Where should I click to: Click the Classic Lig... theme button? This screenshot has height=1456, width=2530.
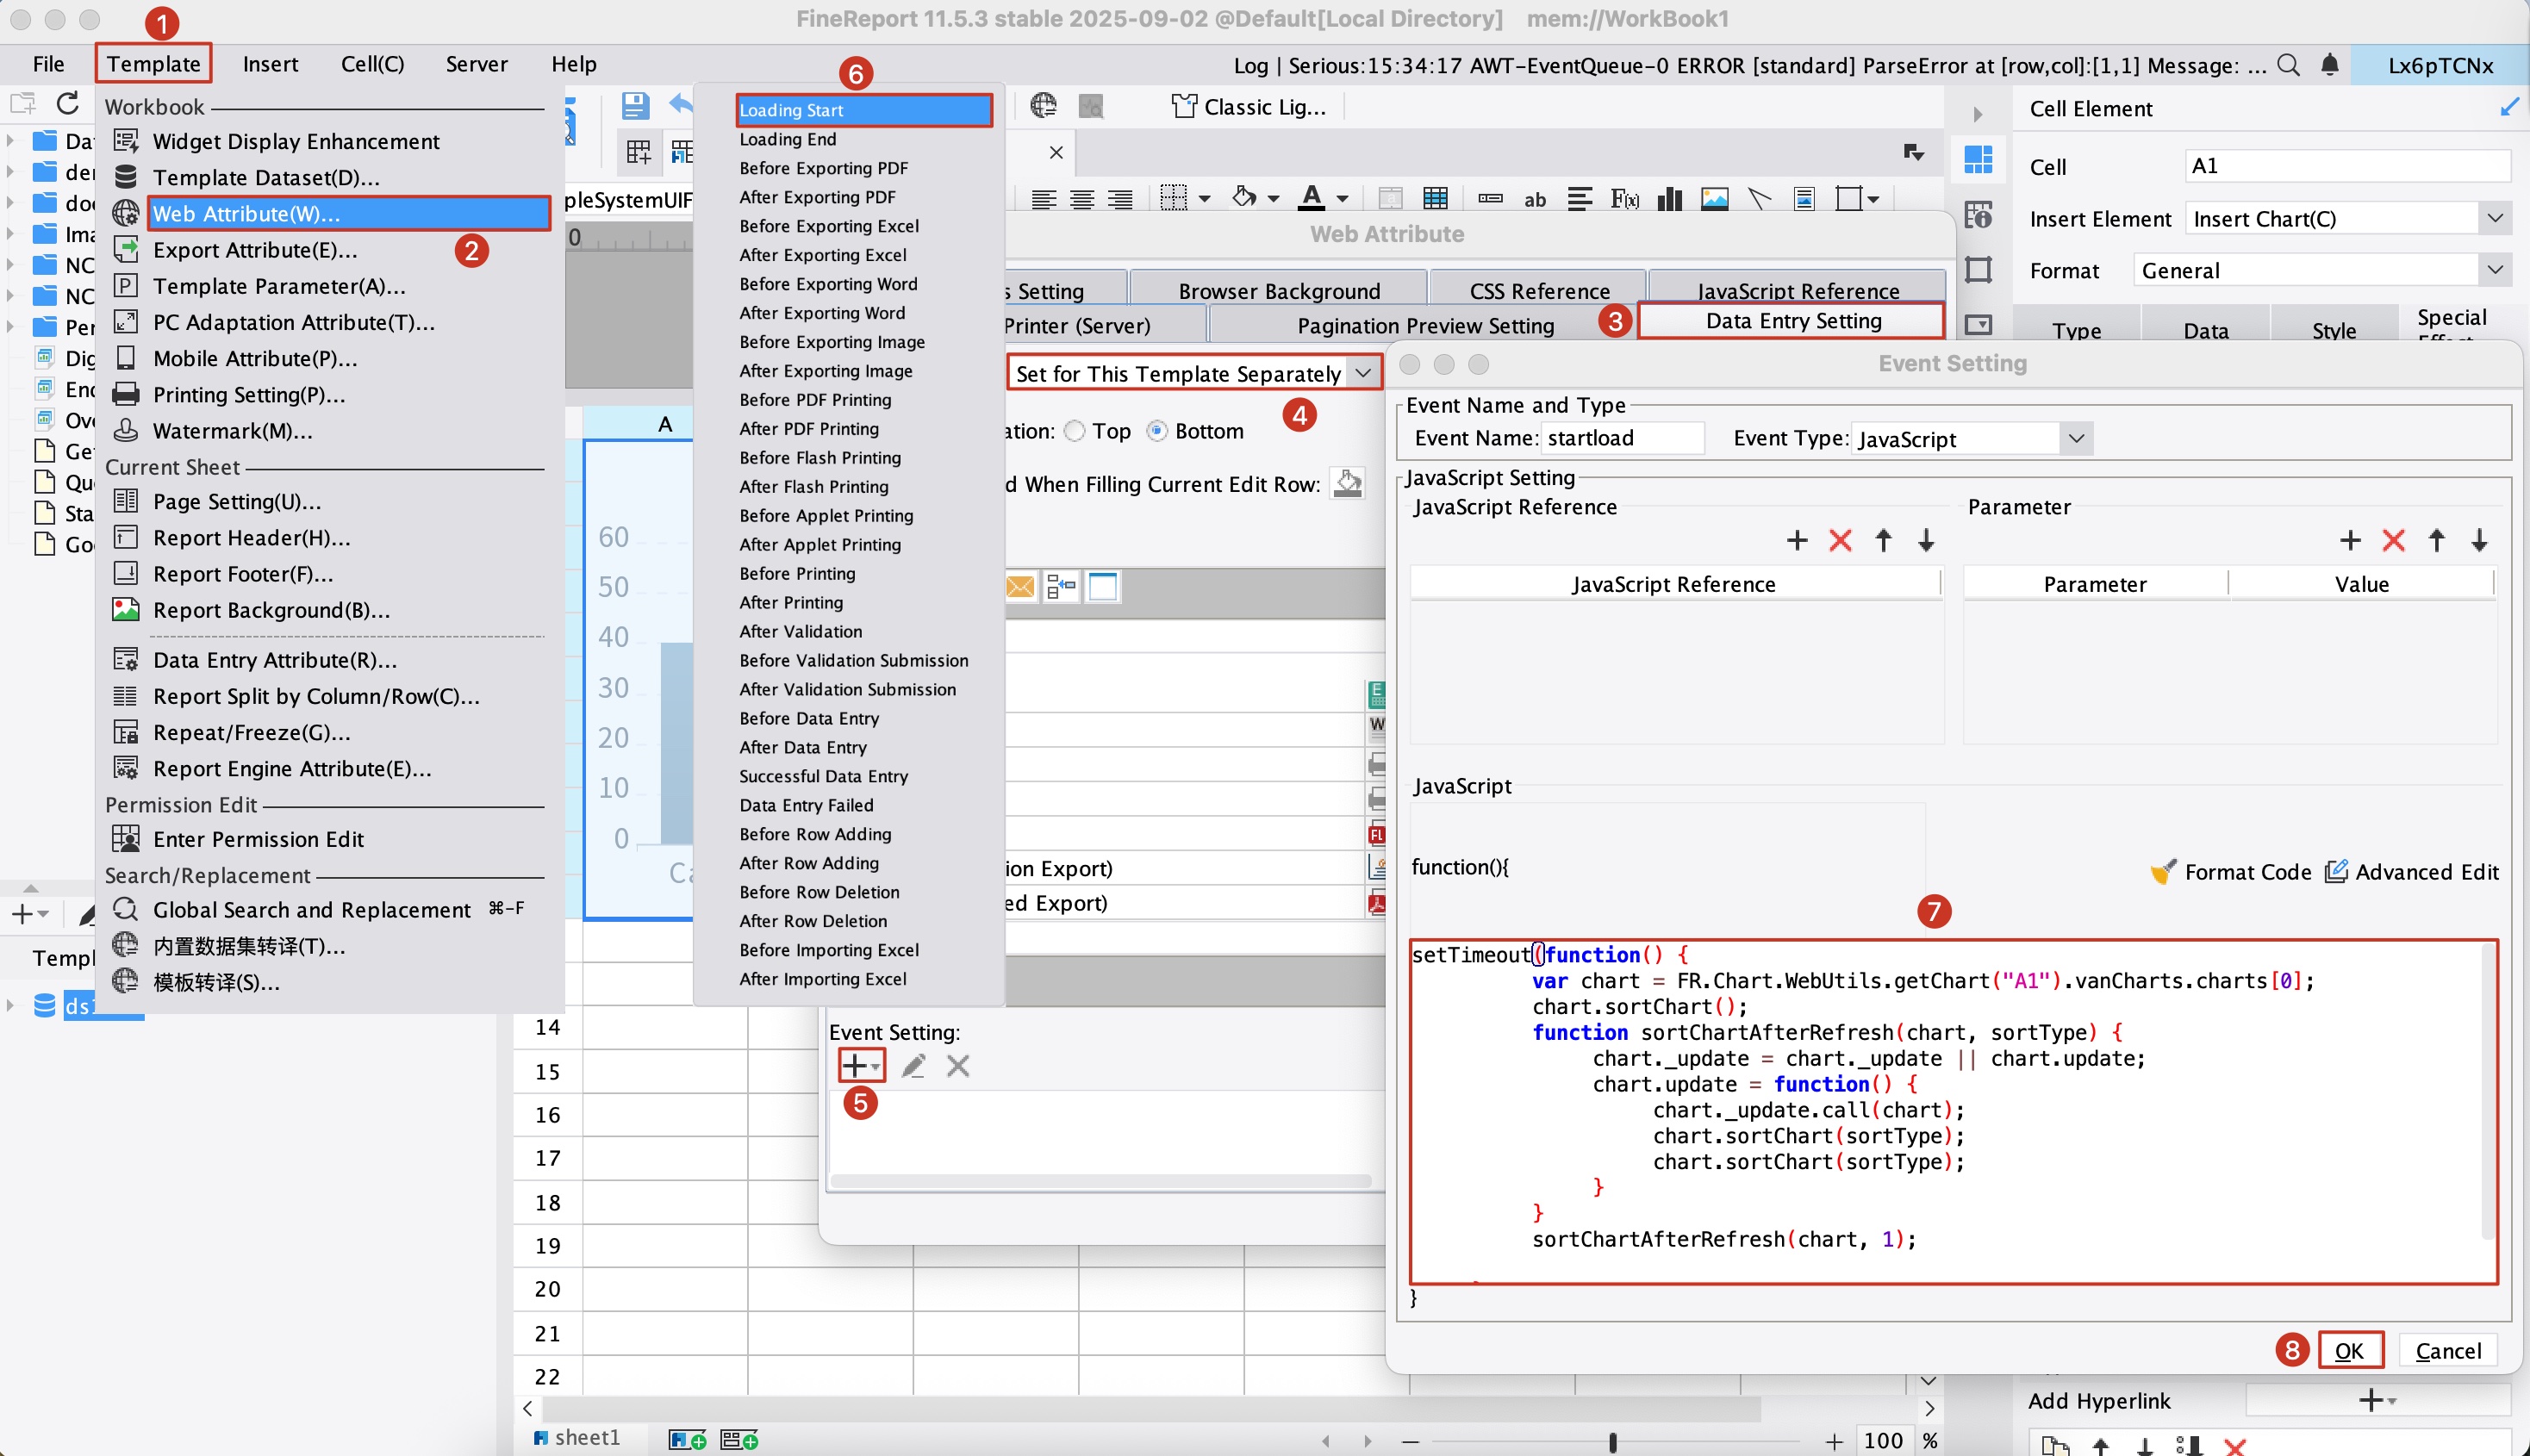(1249, 106)
